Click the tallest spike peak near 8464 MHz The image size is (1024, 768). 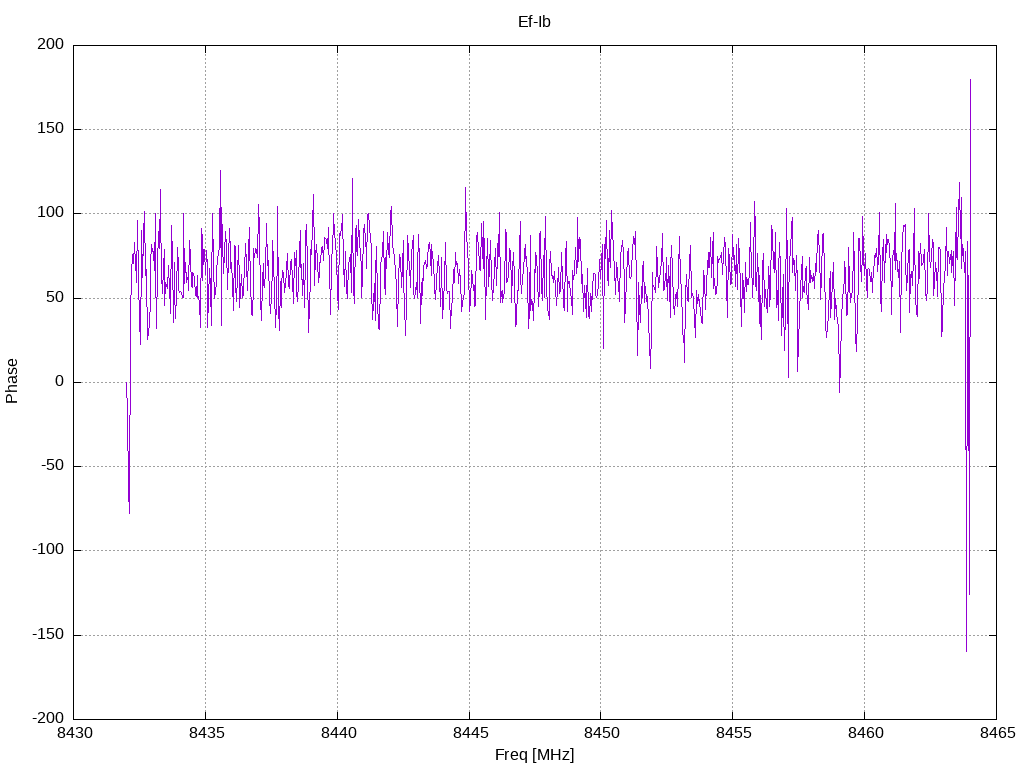coord(970,80)
